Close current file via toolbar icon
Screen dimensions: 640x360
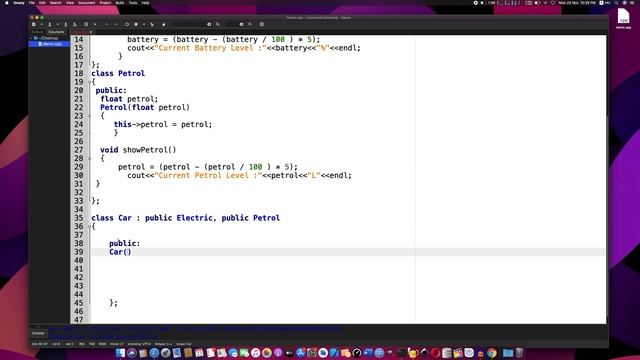pyautogui.click(x=95, y=24)
